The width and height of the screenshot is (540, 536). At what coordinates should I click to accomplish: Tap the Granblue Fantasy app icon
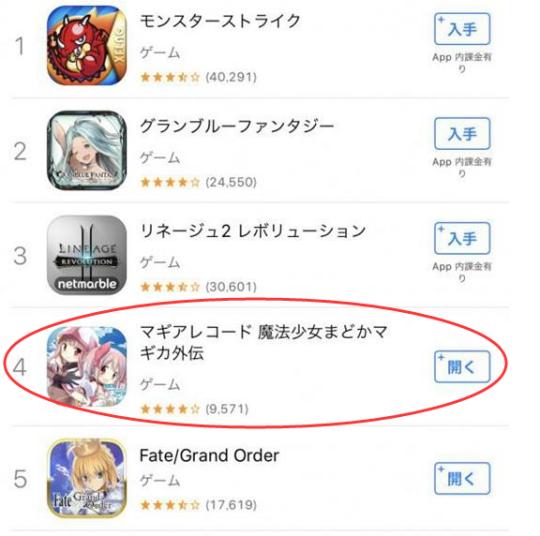click(x=87, y=150)
